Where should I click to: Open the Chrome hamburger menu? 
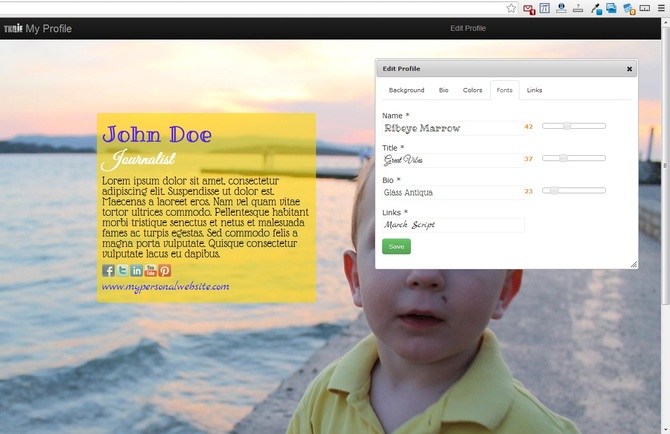click(x=661, y=8)
